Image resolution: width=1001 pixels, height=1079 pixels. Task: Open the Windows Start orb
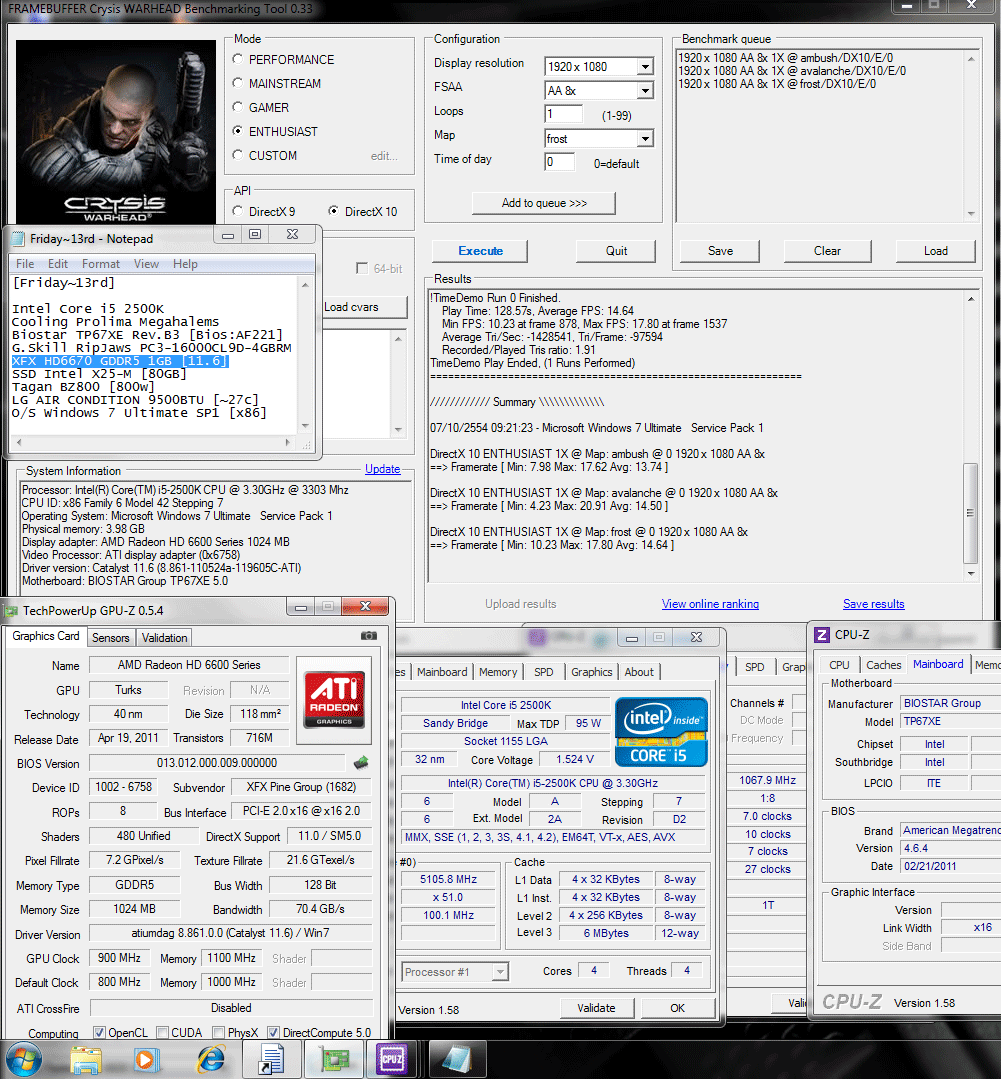(x=22, y=1059)
